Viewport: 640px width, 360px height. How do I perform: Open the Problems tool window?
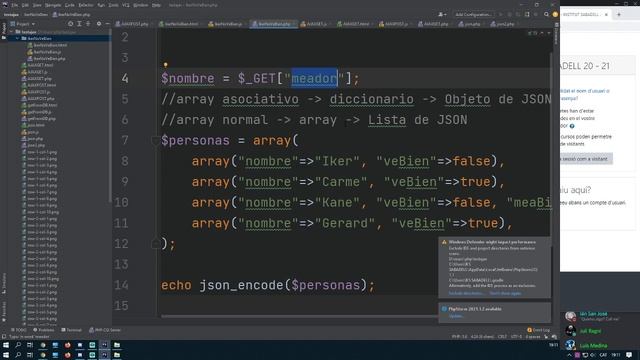click(x=44, y=330)
